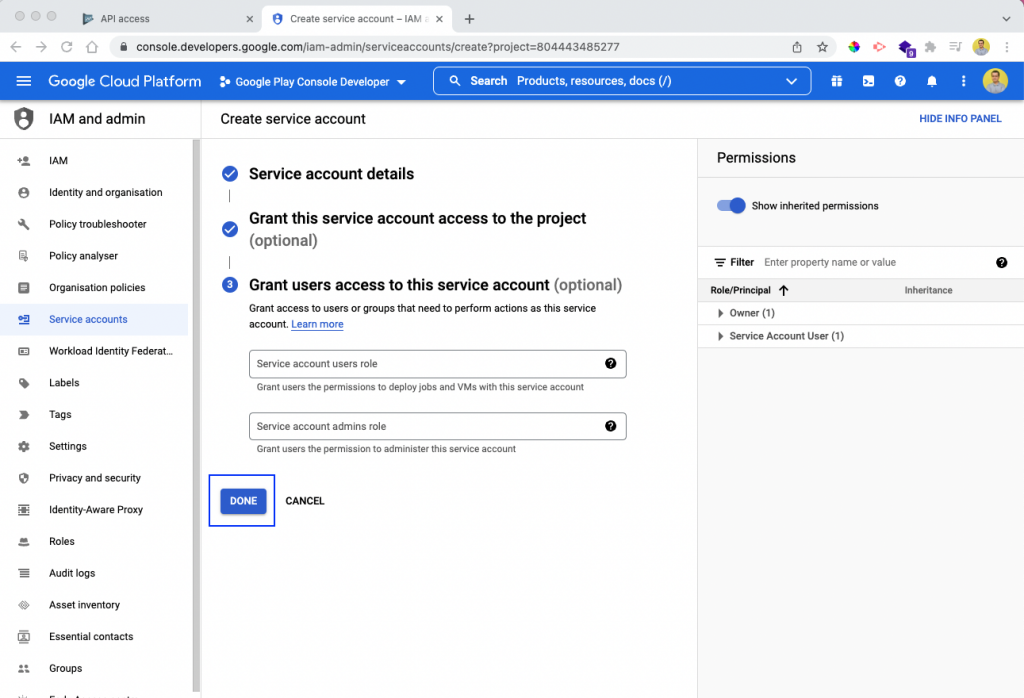Open the help question mark in top bar
Viewport: 1024px width, 698px height.
point(900,81)
